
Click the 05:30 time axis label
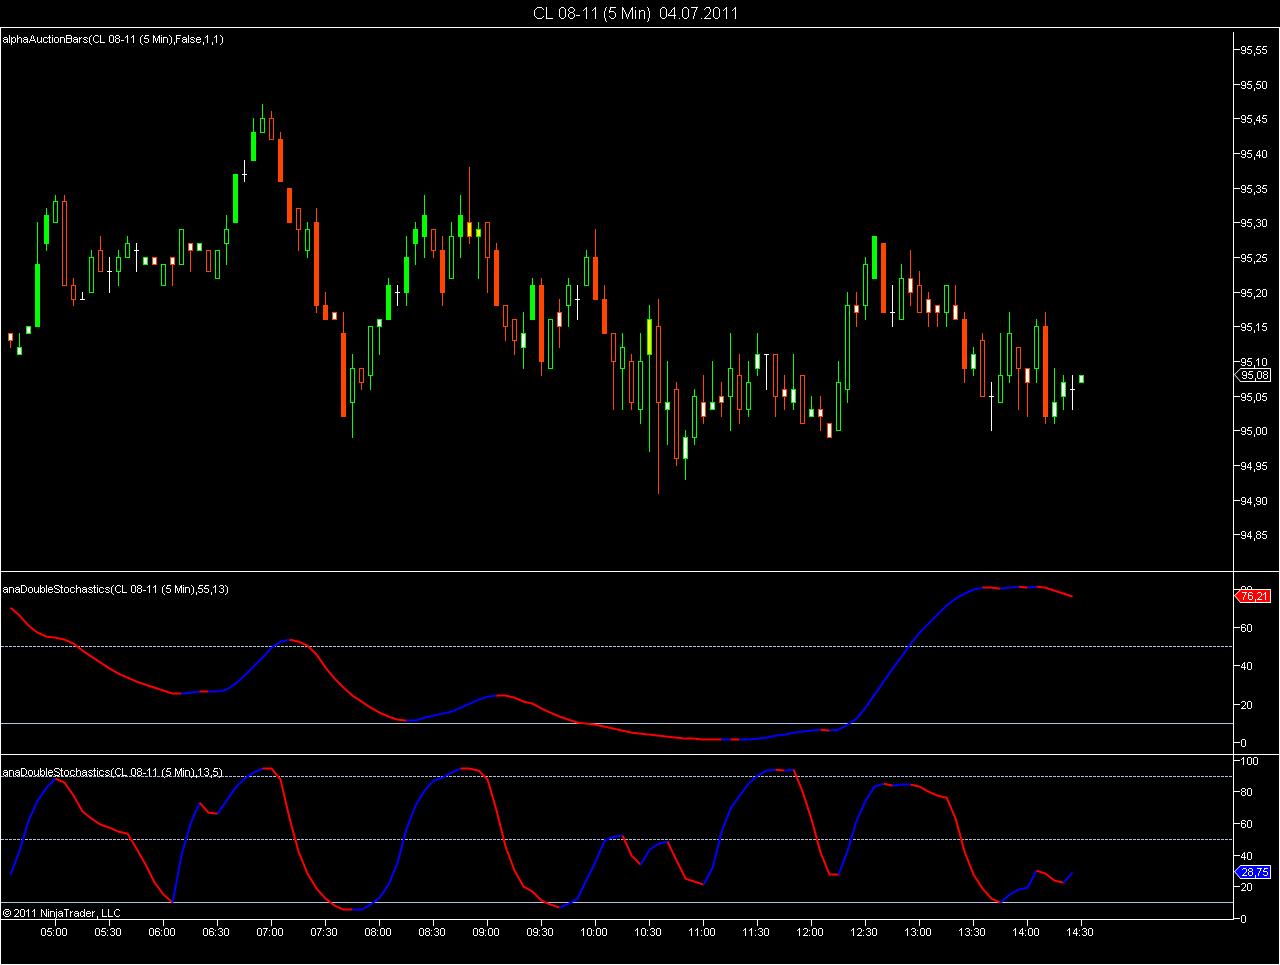108,932
